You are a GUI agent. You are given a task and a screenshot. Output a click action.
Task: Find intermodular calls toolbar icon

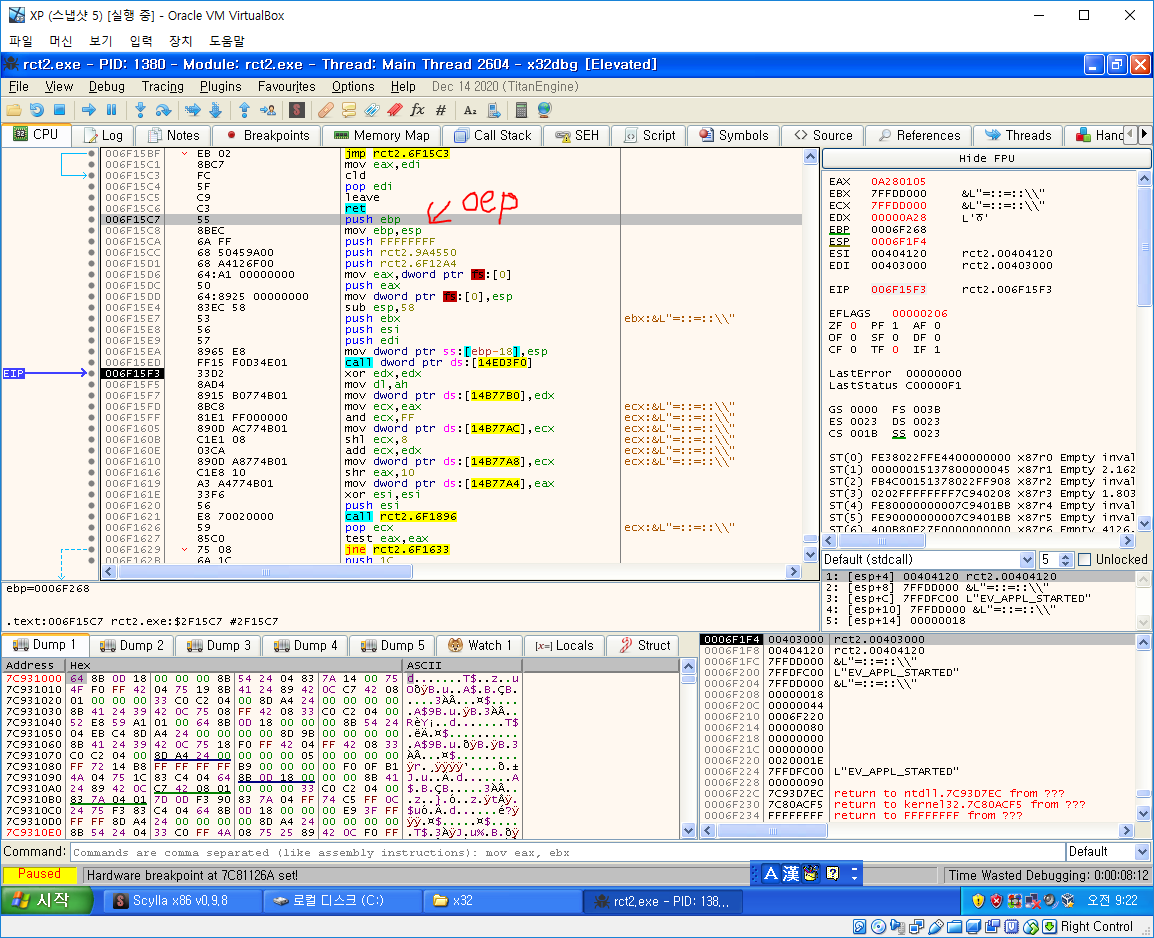493,110
